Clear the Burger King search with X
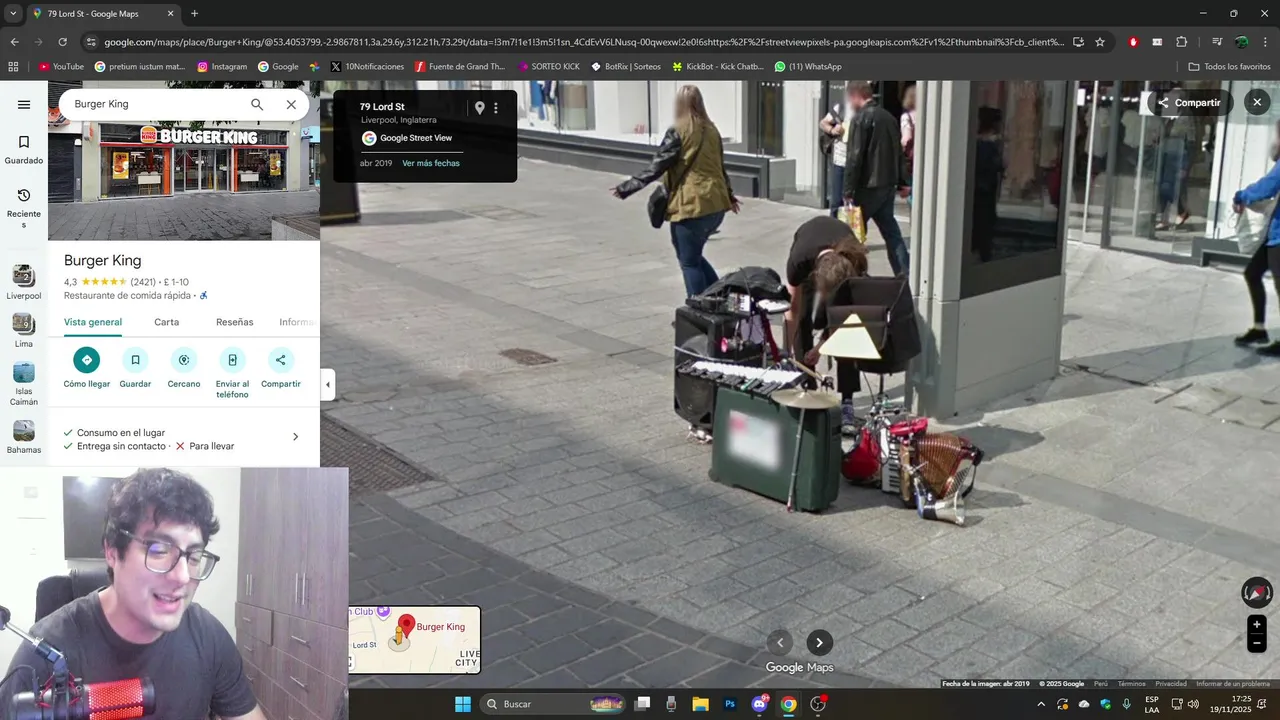Screen dimensions: 1280x720 pos(291,104)
